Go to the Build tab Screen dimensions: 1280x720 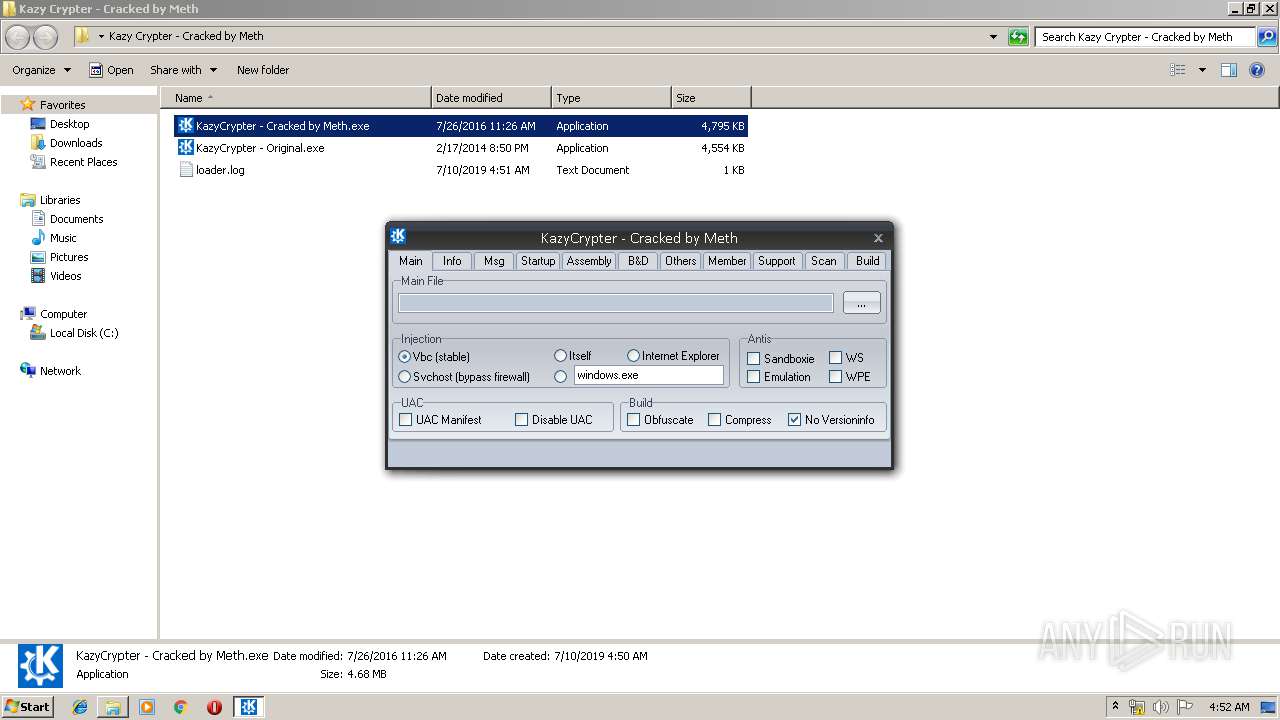pyautogui.click(x=868, y=261)
